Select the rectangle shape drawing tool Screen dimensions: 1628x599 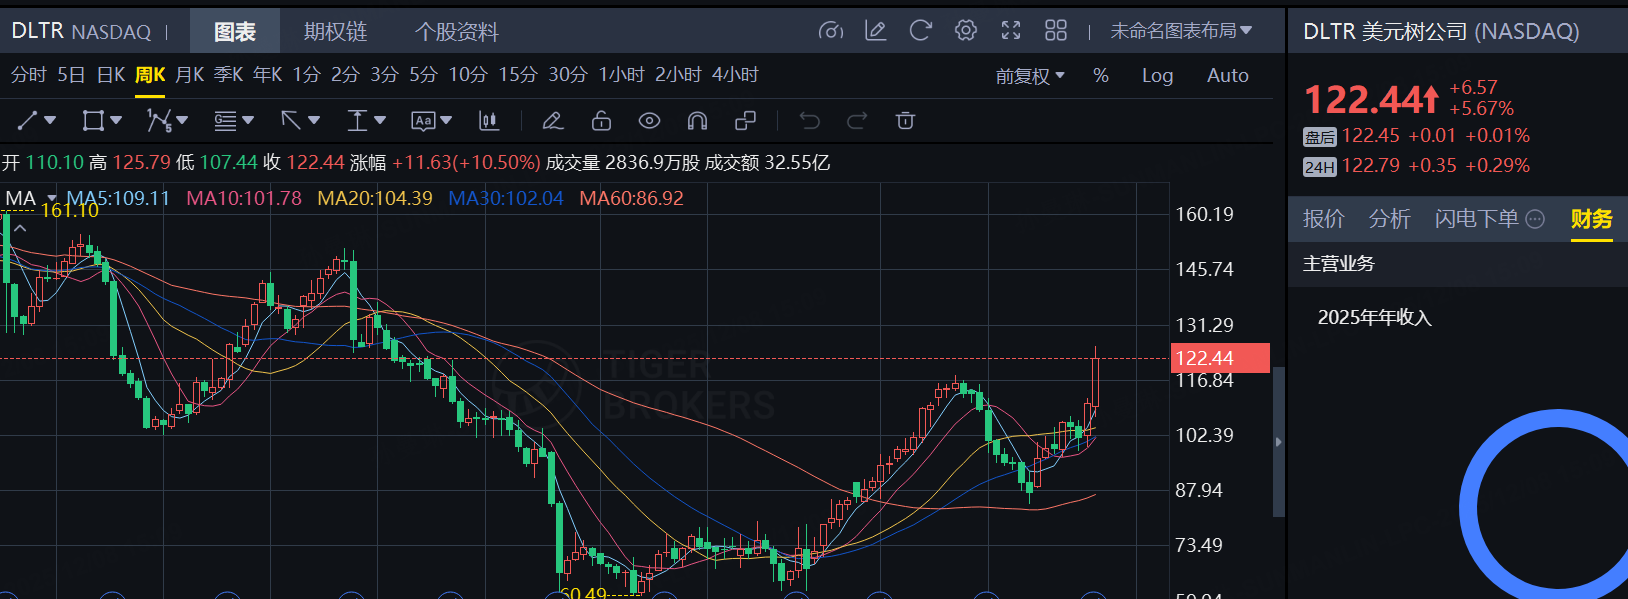point(93,121)
